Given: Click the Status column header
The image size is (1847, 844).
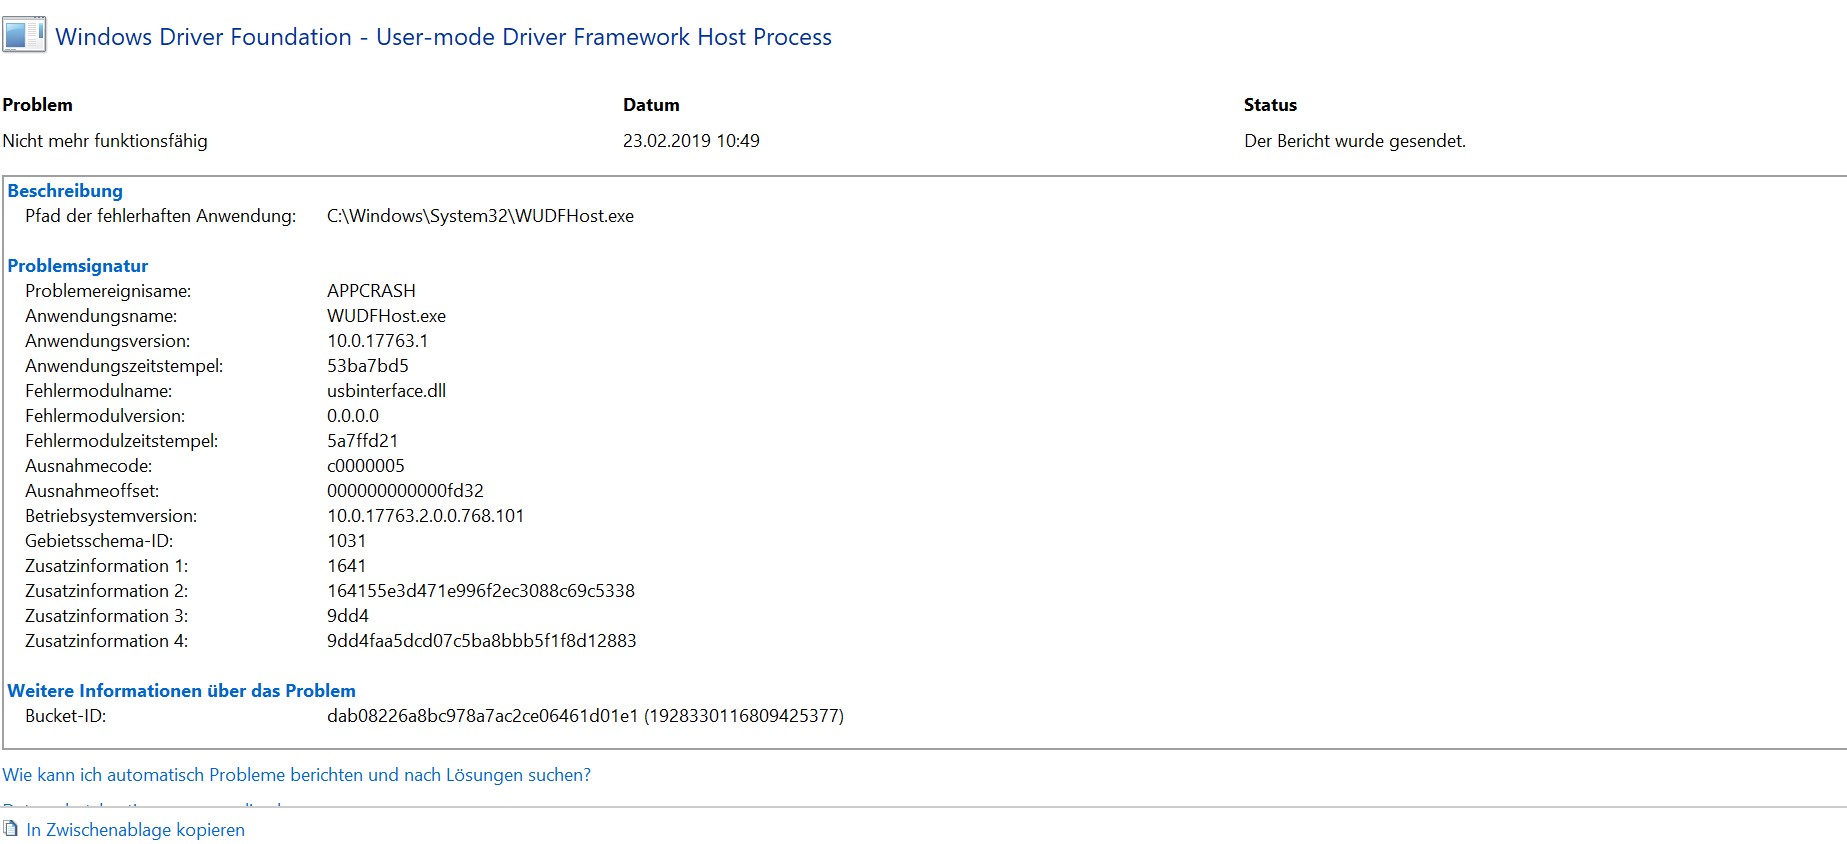Looking at the screenshot, I should (x=1270, y=105).
